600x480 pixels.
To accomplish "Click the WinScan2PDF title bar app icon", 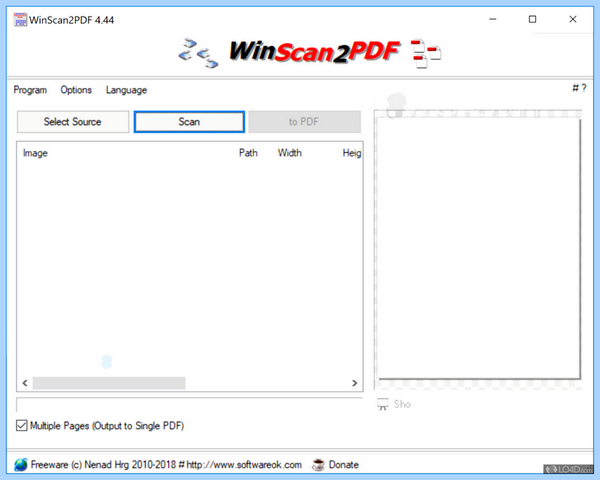I will (x=20, y=20).
